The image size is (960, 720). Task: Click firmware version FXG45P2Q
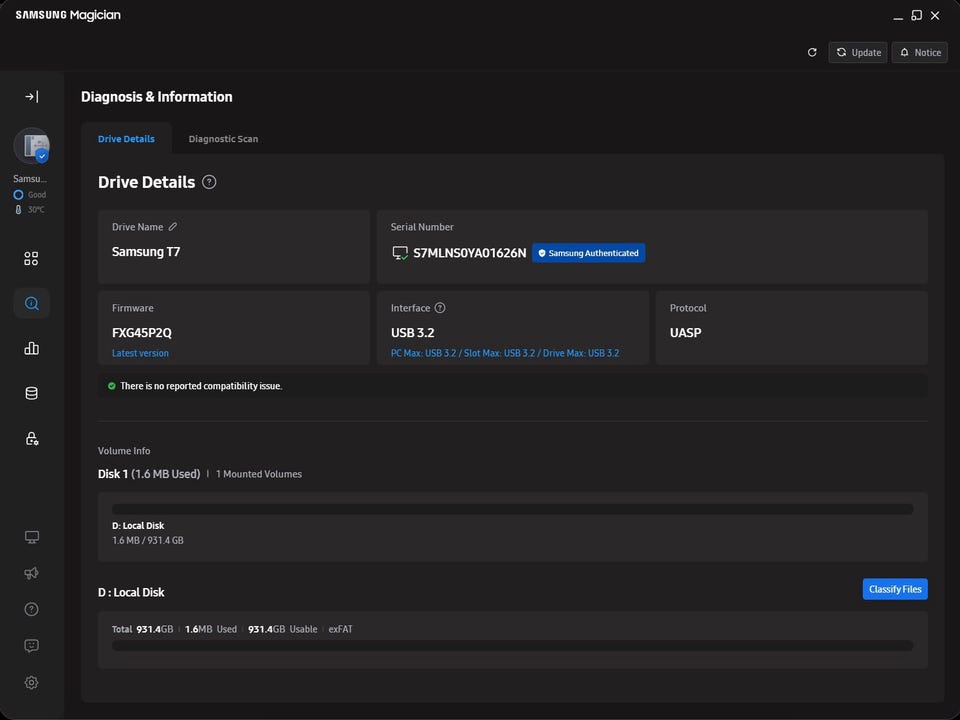pyautogui.click(x=142, y=333)
